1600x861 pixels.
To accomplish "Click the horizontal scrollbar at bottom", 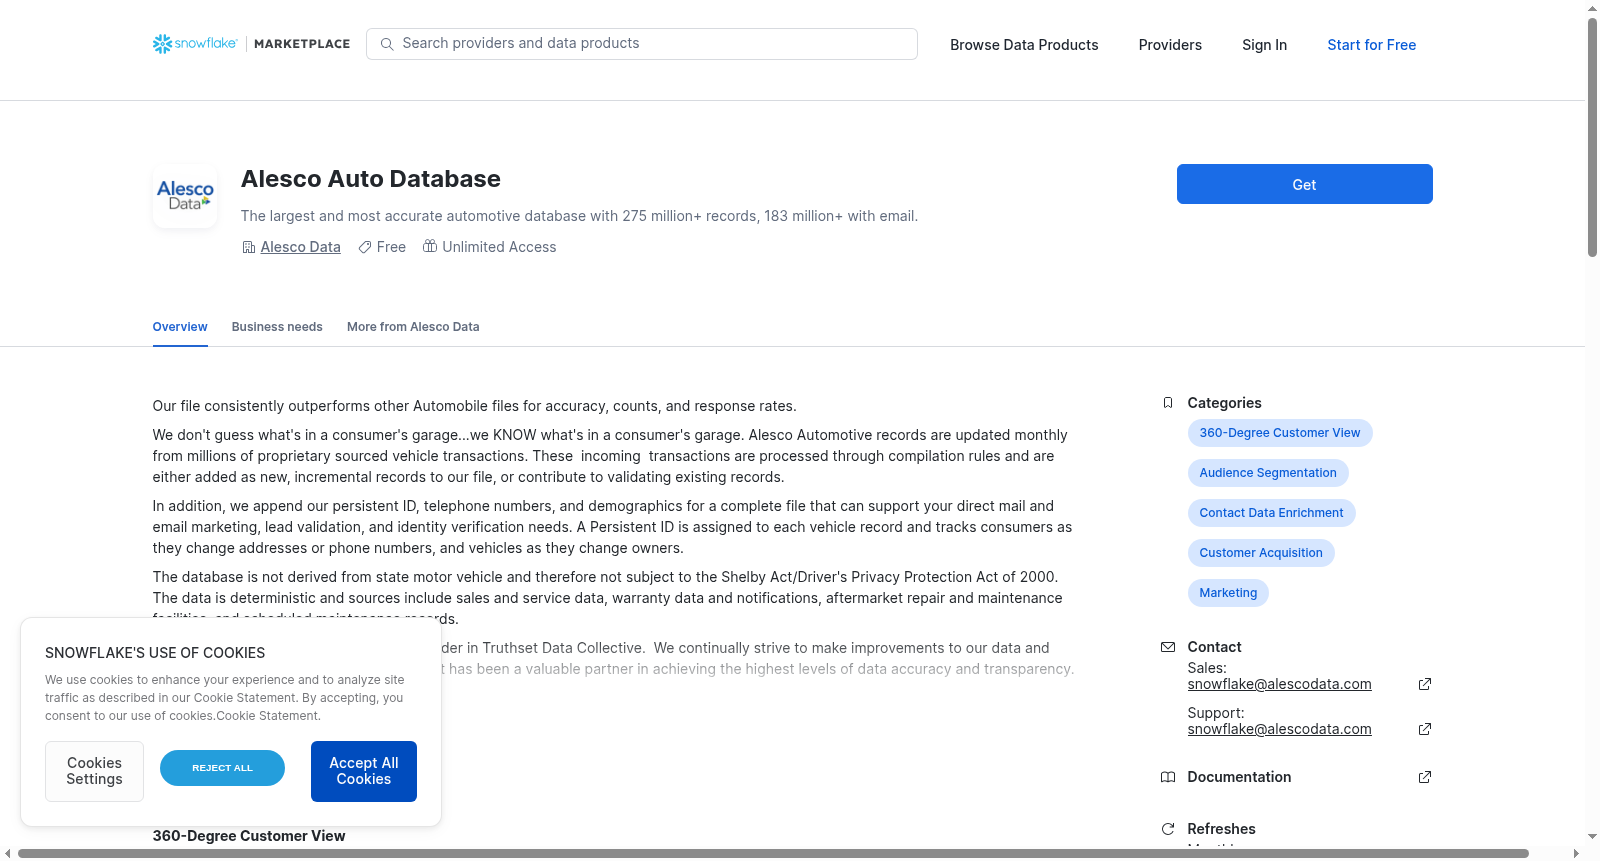I will [x=773, y=853].
